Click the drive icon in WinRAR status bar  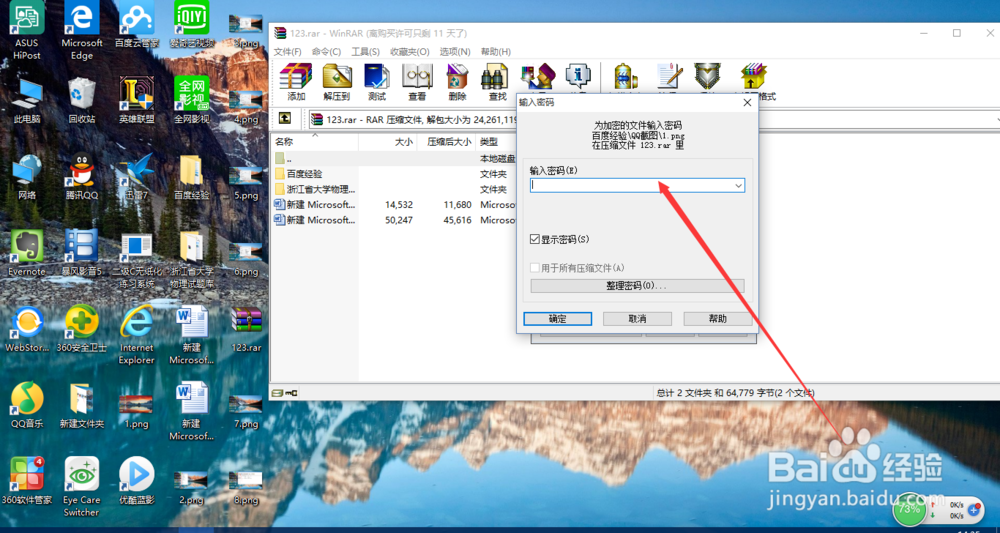click(x=278, y=393)
